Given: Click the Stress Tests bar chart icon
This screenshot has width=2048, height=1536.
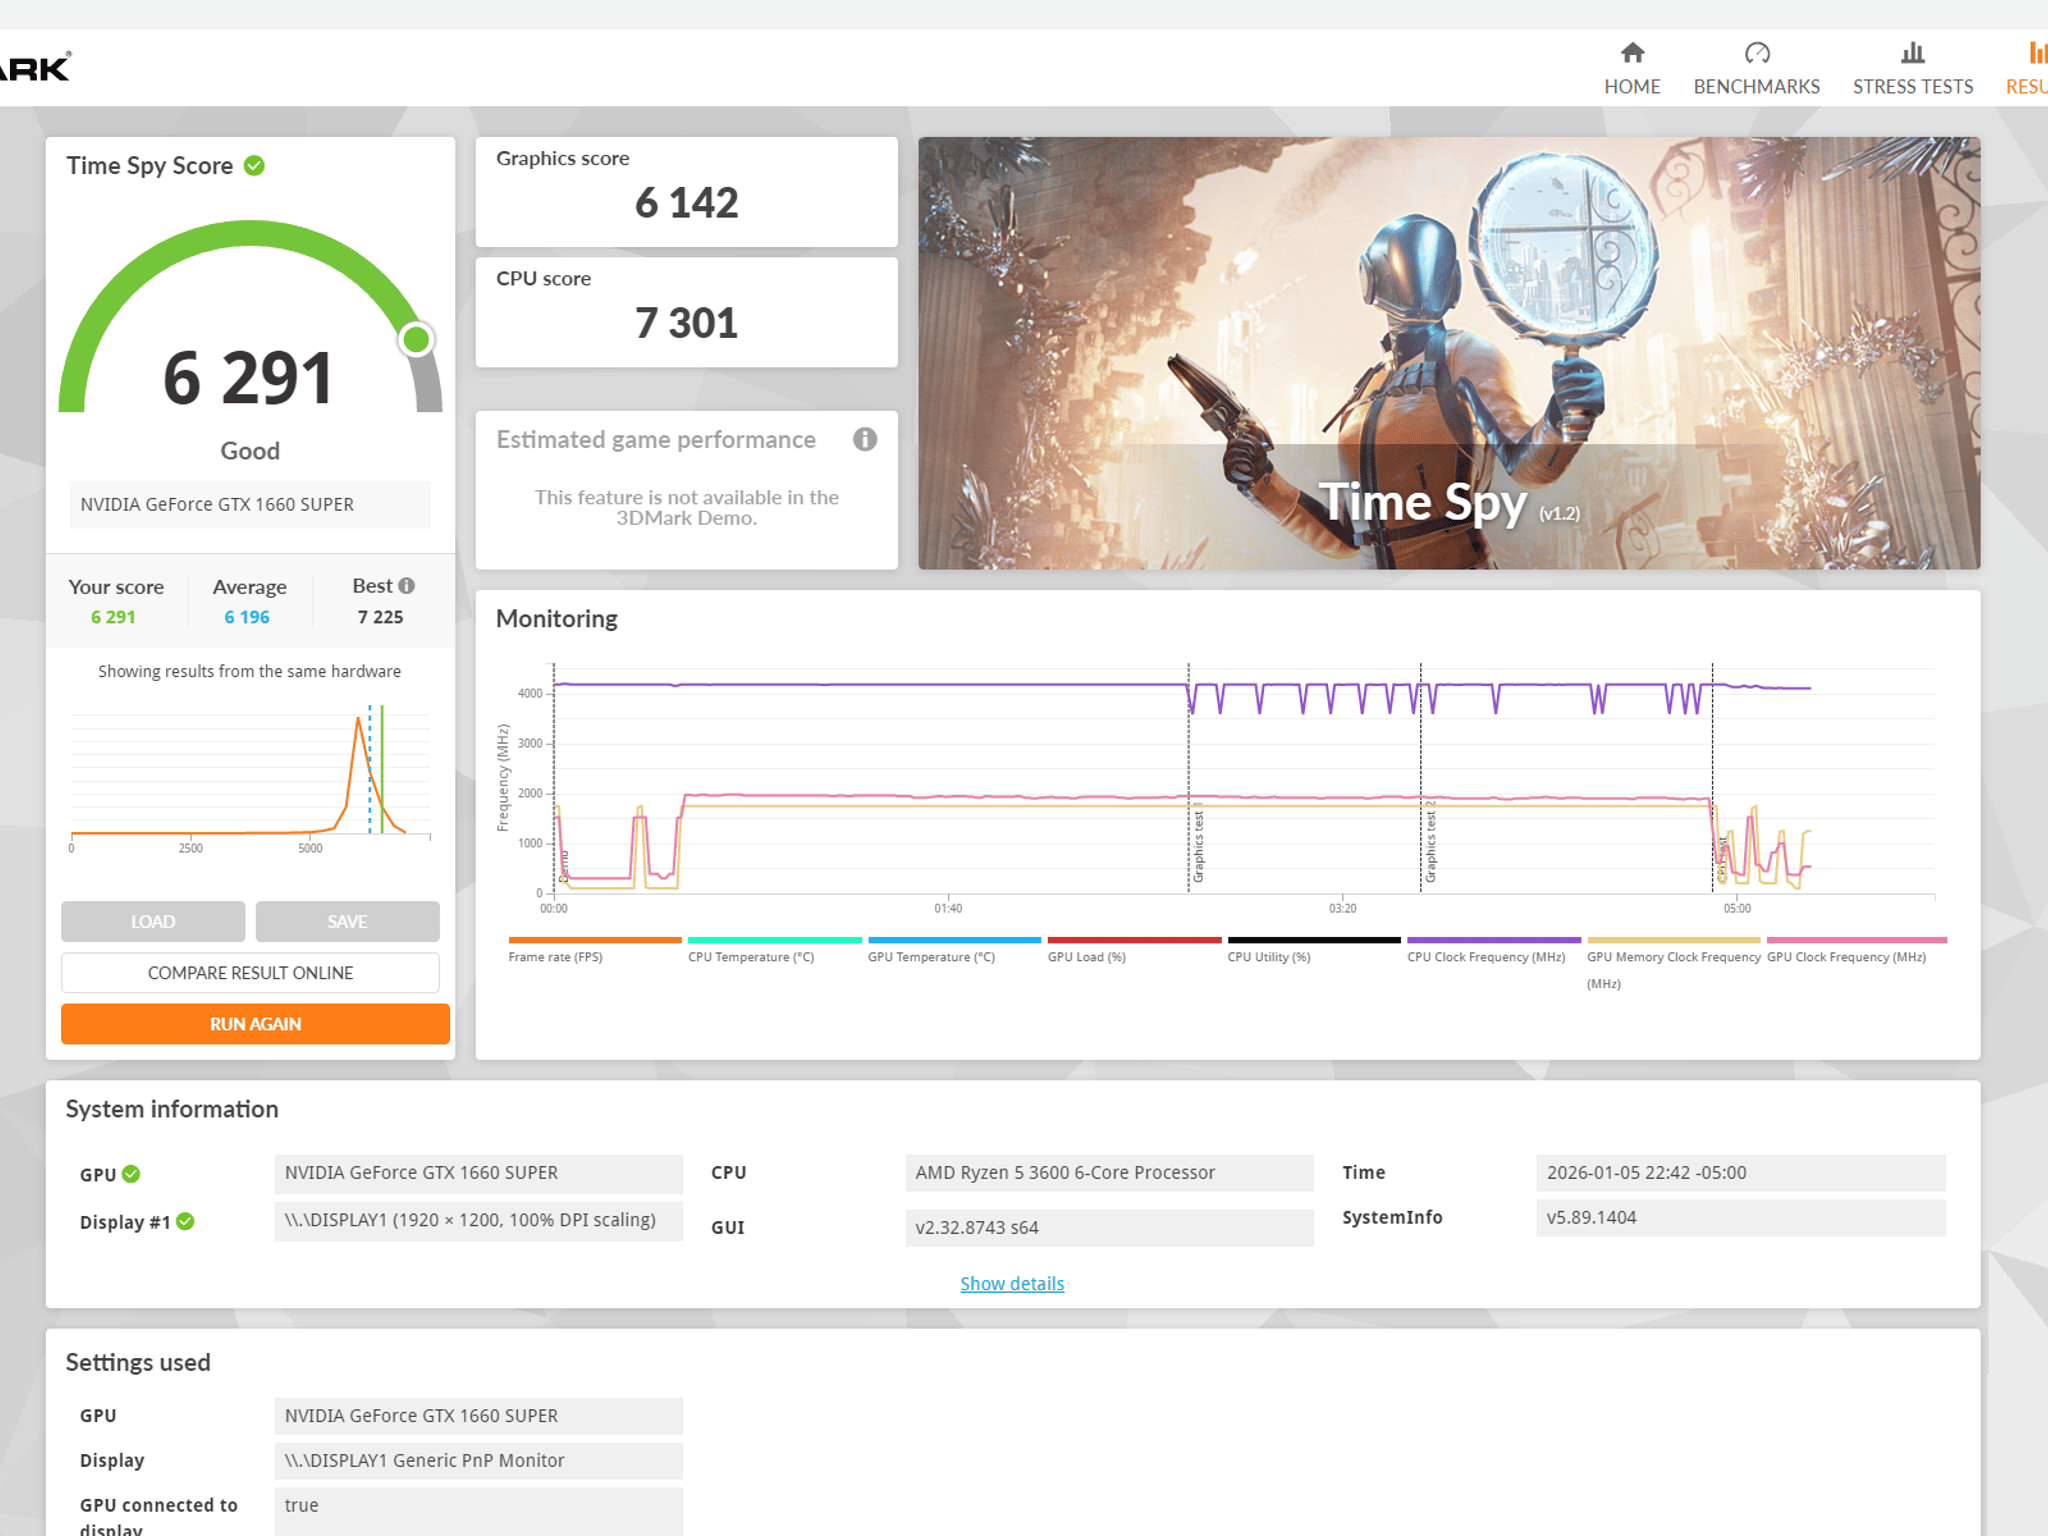Looking at the screenshot, I should (1912, 53).
